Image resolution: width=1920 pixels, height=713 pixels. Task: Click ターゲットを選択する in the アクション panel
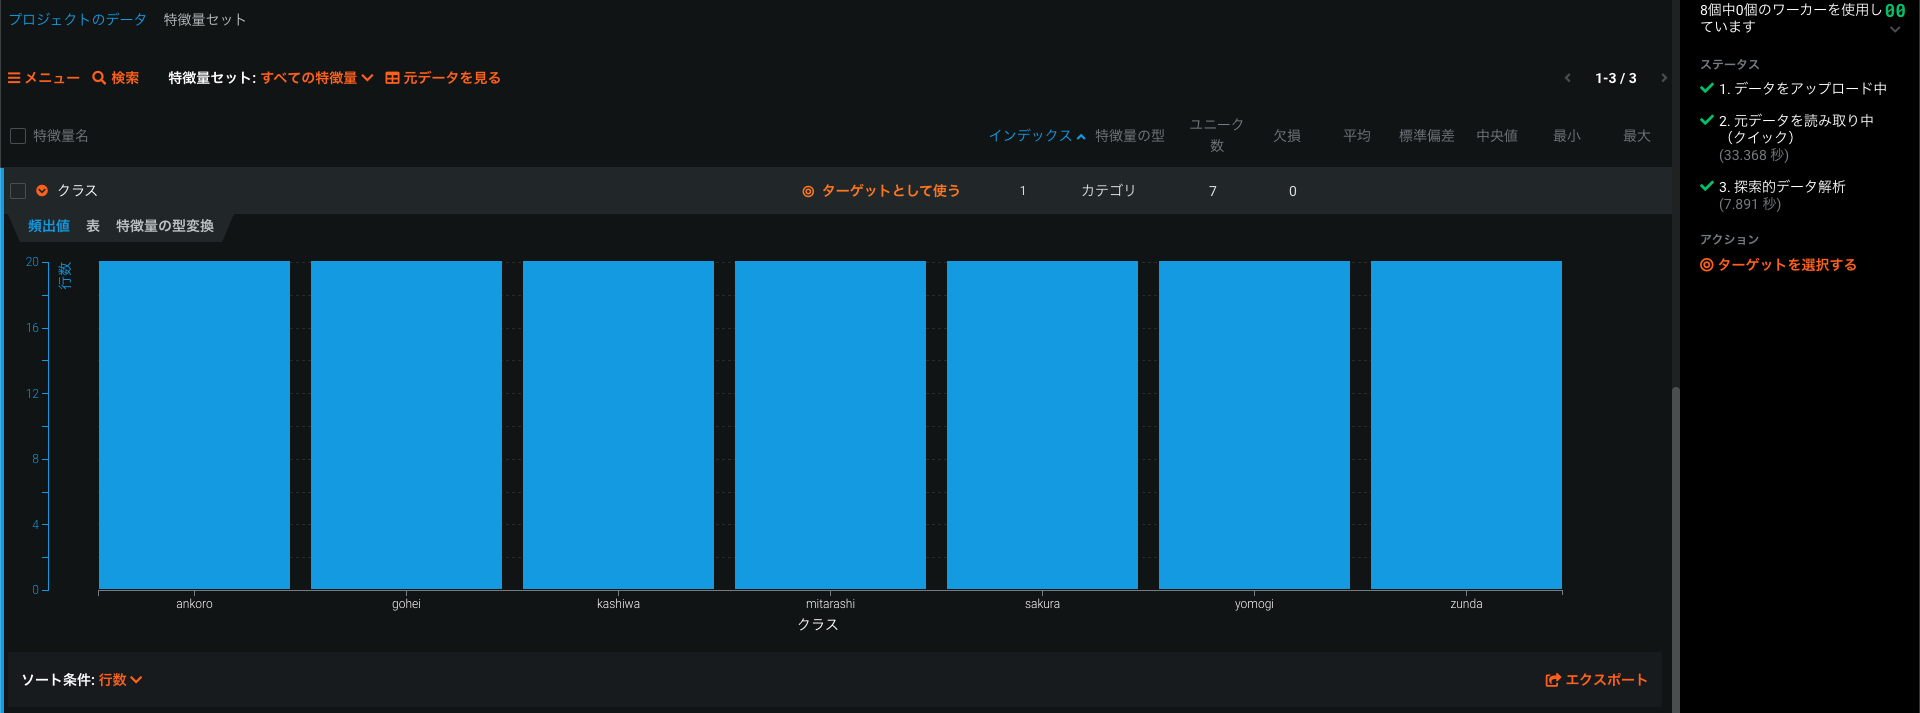(x=1778, y=265)
